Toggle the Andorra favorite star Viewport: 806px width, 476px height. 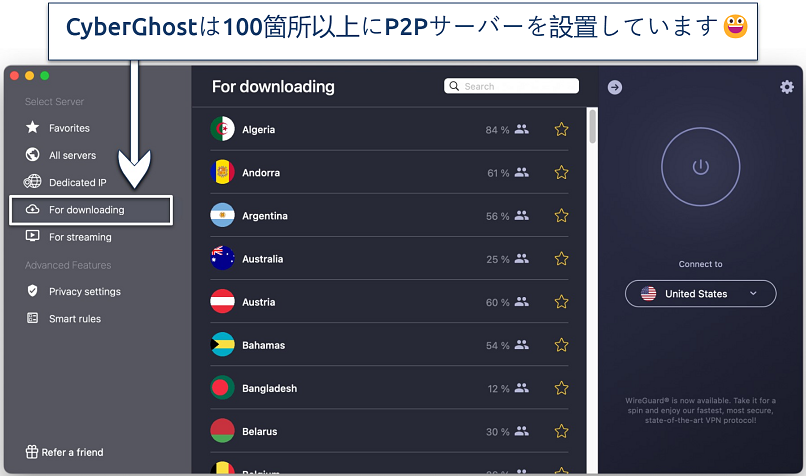[561, 172]
